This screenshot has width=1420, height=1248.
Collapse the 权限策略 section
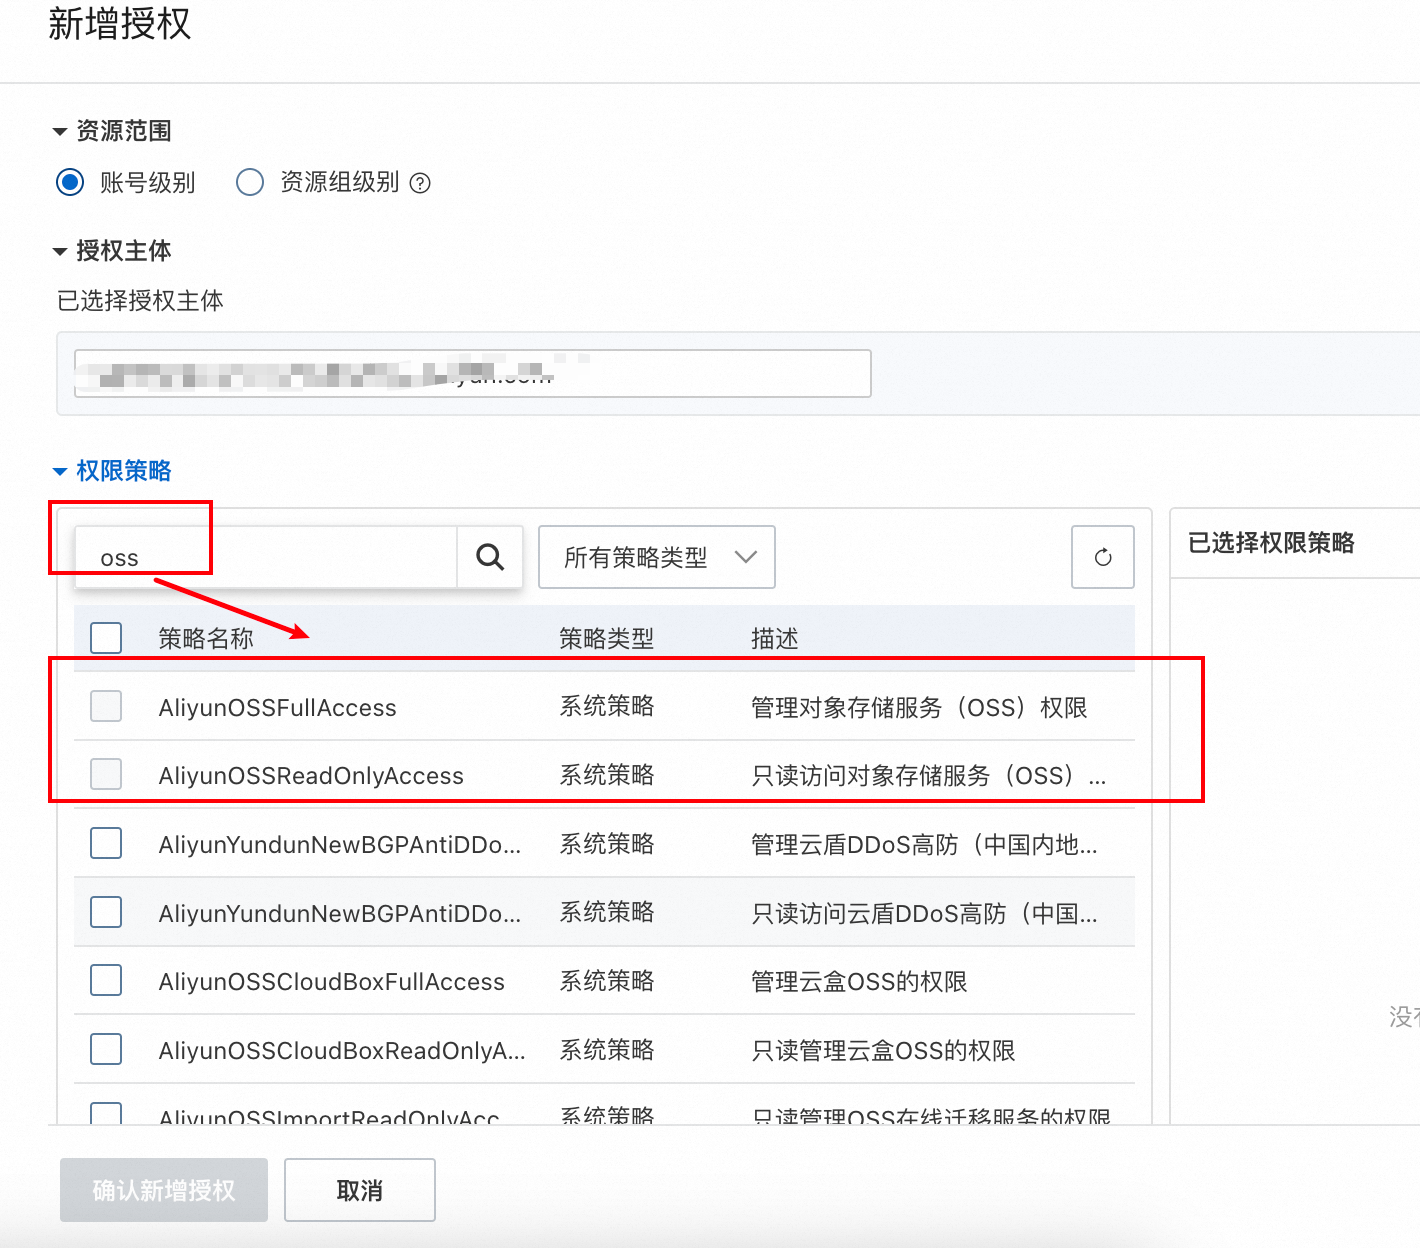coord(60,471)
